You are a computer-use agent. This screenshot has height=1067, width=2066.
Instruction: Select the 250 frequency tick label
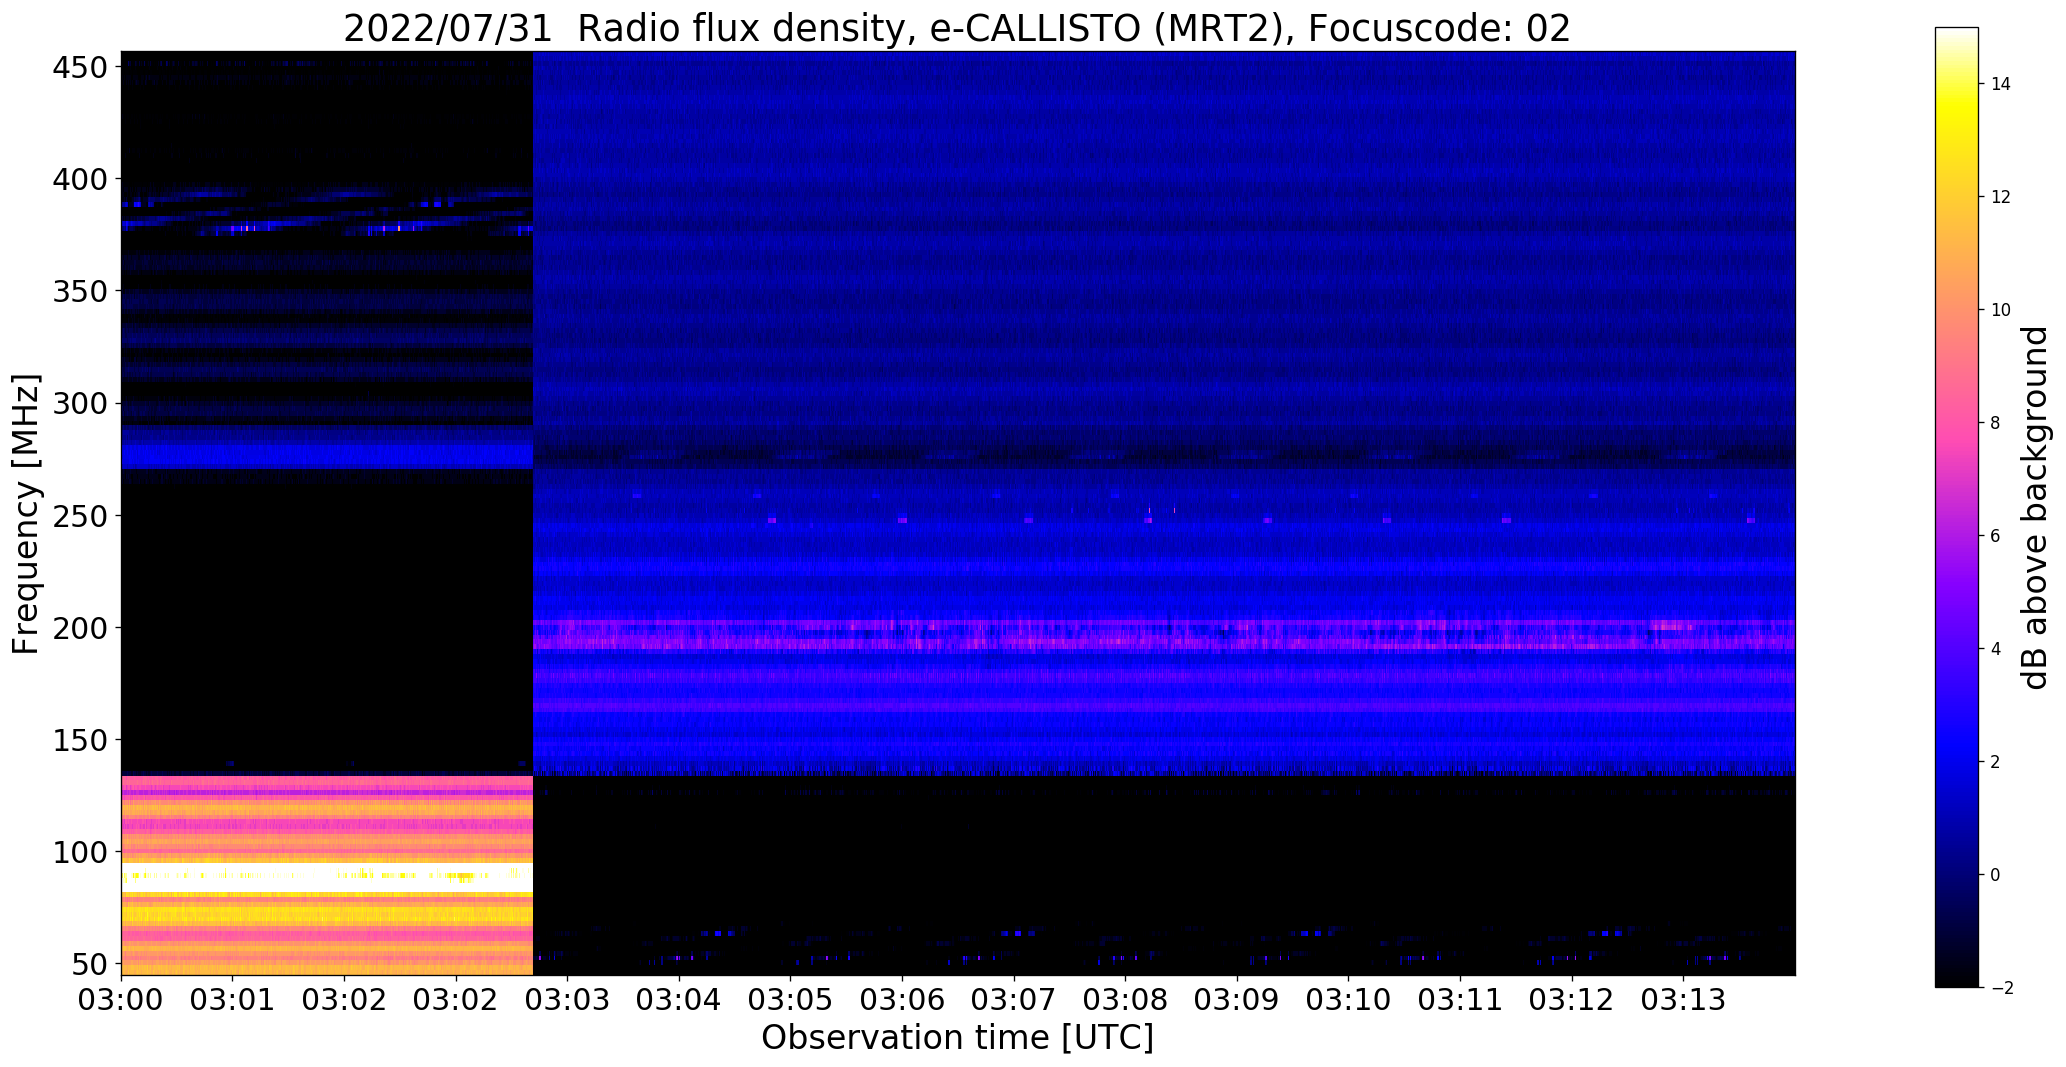(x=79, y=516)
